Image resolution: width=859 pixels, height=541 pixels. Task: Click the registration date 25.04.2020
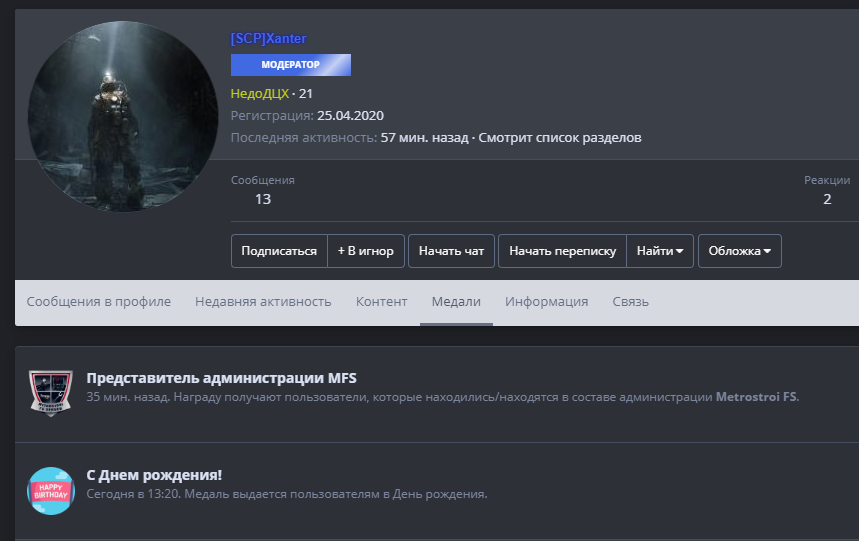351,116
